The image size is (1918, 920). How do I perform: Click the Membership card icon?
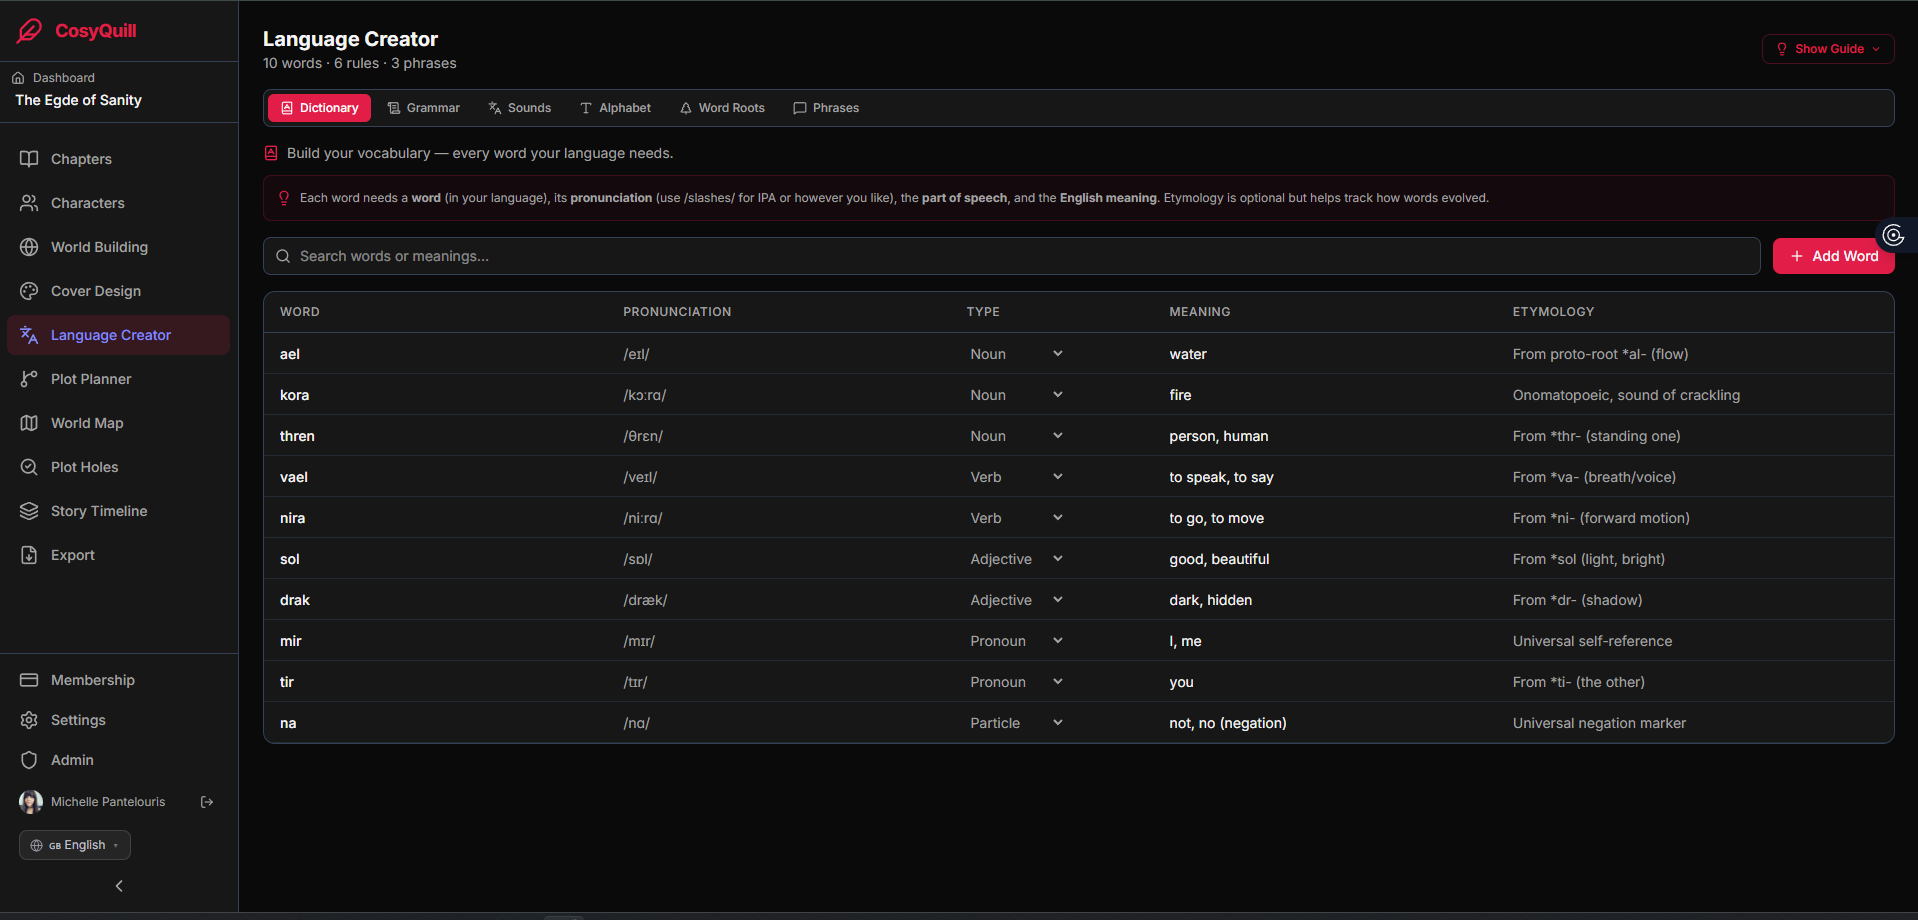tap(29, 680)
